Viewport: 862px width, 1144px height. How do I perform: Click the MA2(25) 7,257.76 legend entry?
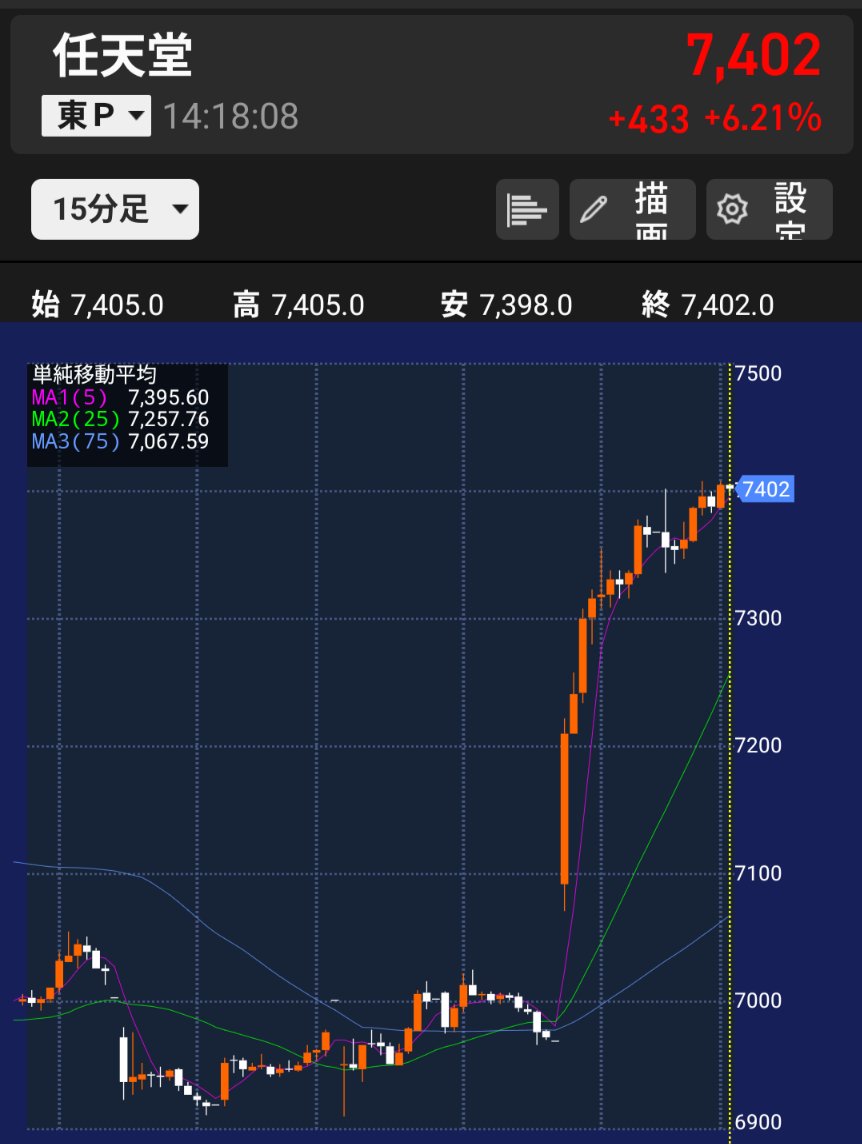pyautogui.click(x=120, y=420)
